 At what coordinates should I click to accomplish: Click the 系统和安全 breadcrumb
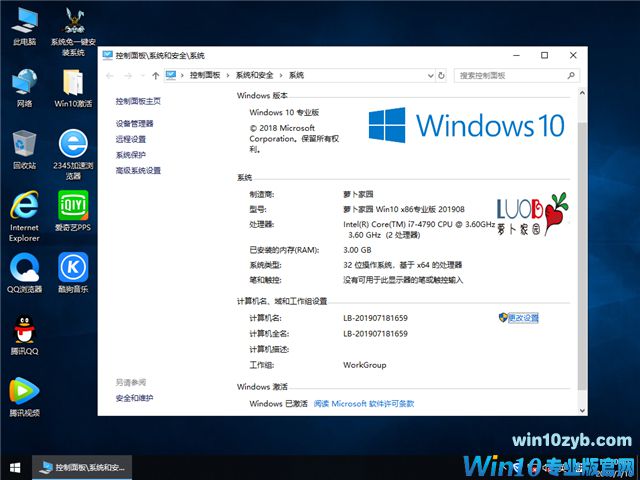tap(255, 75)
